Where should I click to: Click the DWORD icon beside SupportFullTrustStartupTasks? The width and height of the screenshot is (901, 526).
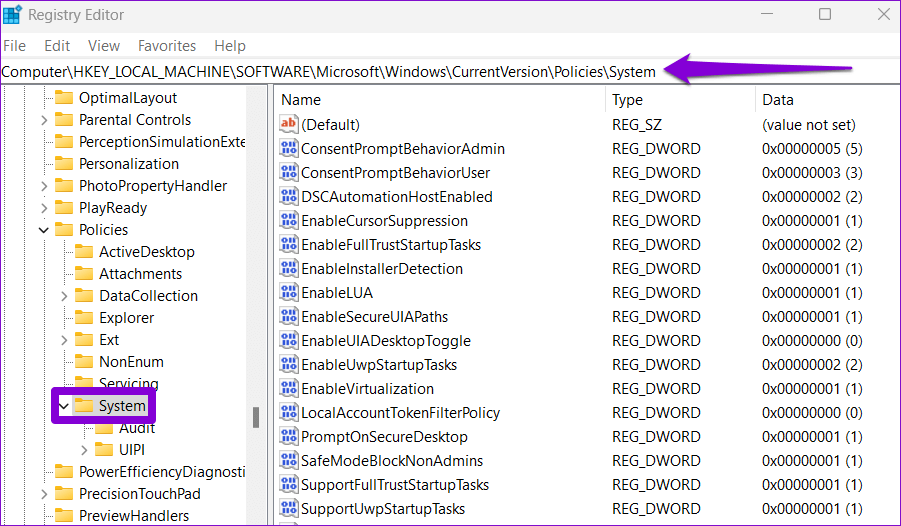[288, 485]
